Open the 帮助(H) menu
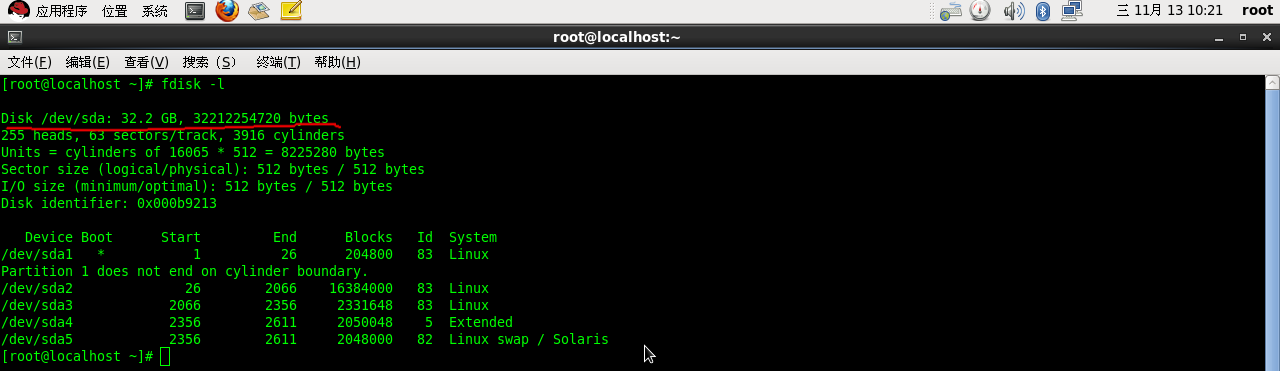The height and width of the screenshot is (371, 1280). click(x=337, y=62)
